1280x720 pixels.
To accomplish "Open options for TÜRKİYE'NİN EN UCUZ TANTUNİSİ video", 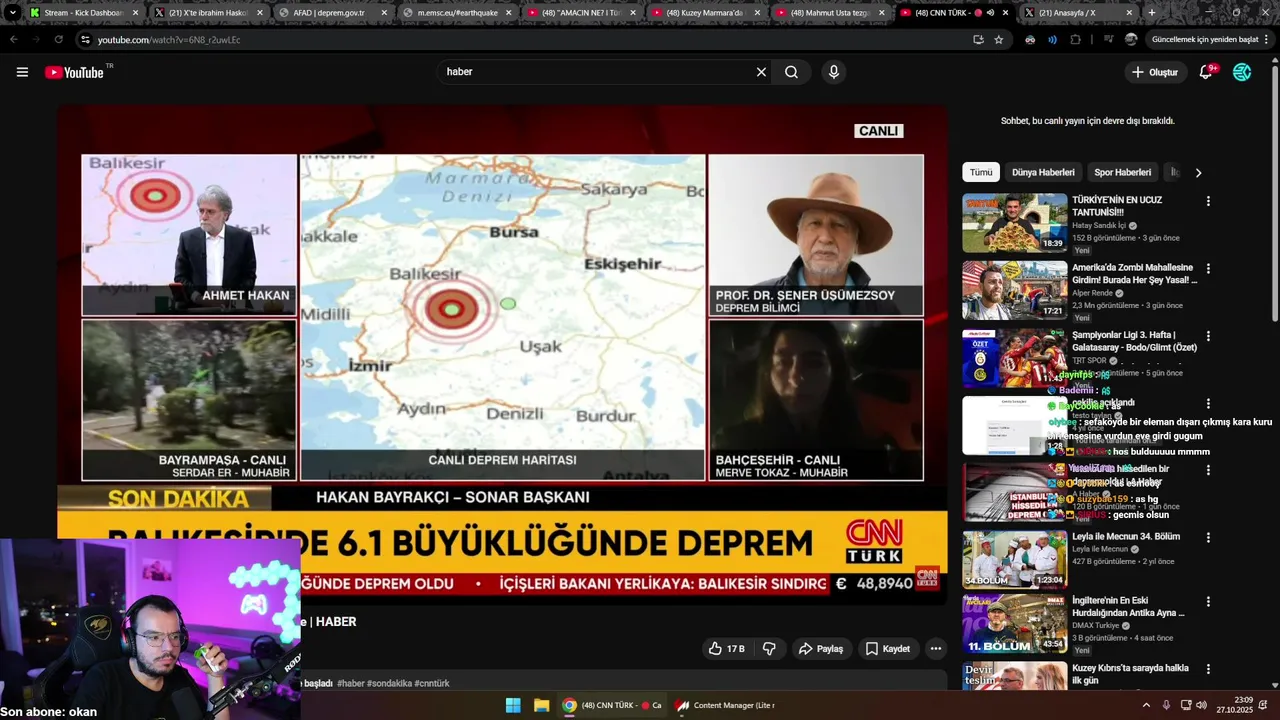I will [1208, 201].
